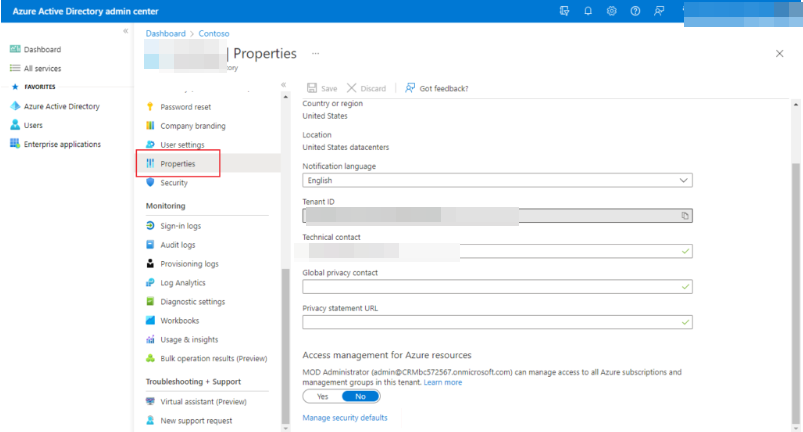This screenshot has width=803, height=432.
Task: Open User settings menu item
Action: click(182, 145)
